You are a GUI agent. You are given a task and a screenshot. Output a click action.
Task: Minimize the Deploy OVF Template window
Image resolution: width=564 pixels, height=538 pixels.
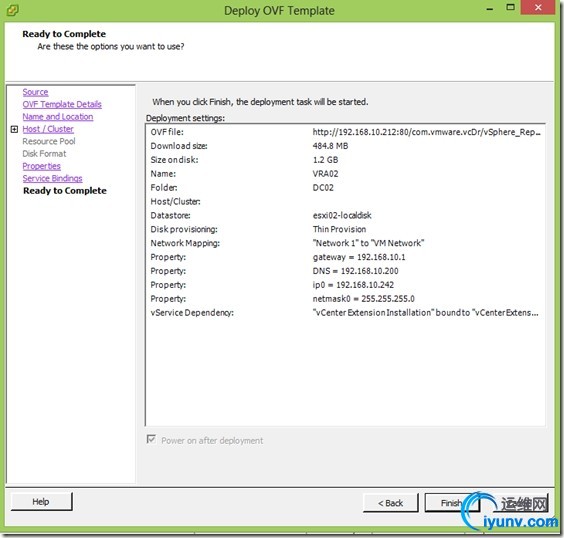[490, 8]
